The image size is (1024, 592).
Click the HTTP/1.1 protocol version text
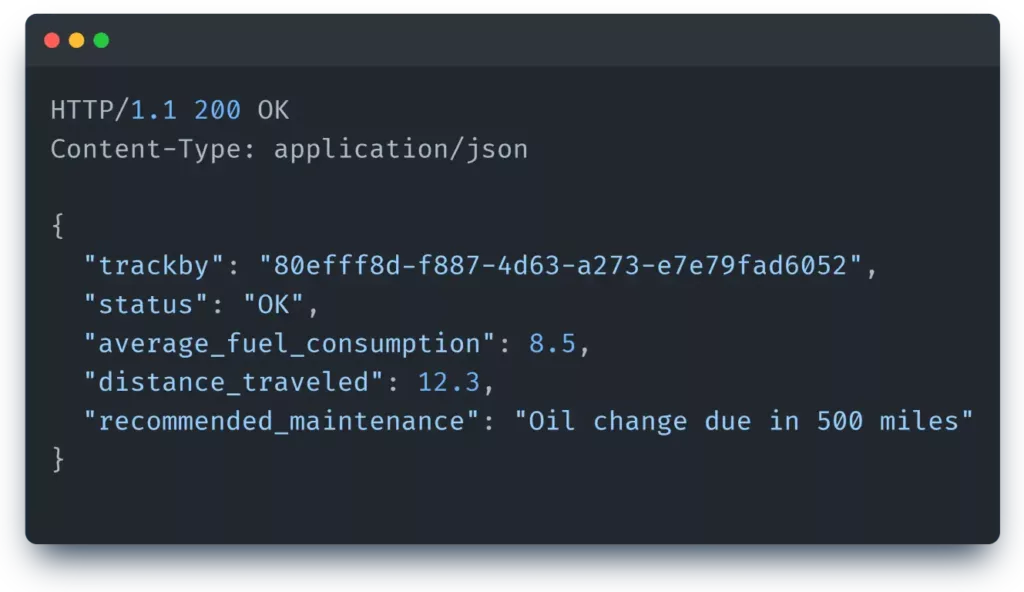tap(113, 110)
